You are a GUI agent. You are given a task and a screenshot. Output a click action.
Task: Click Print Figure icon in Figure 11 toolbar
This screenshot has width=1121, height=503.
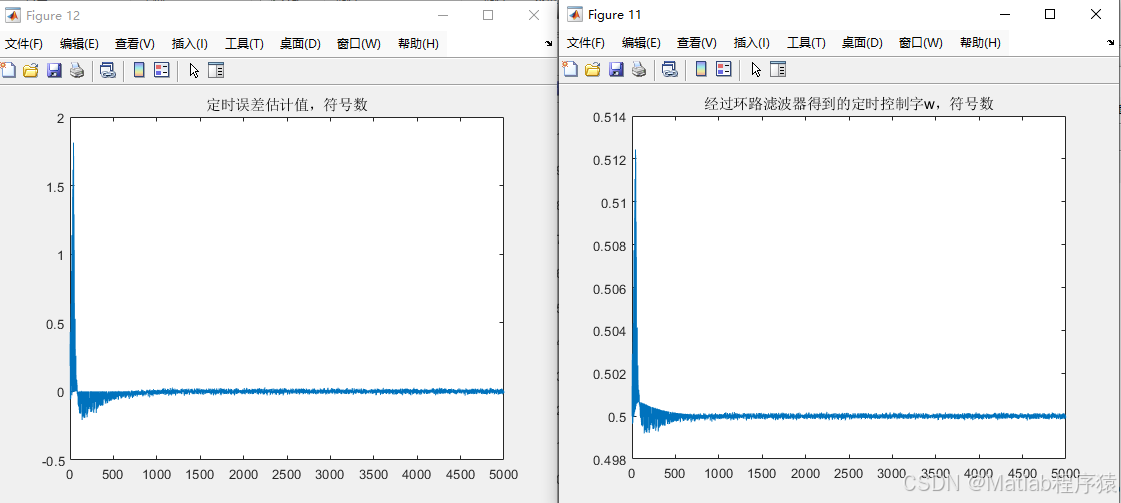(x=638, y=69)
